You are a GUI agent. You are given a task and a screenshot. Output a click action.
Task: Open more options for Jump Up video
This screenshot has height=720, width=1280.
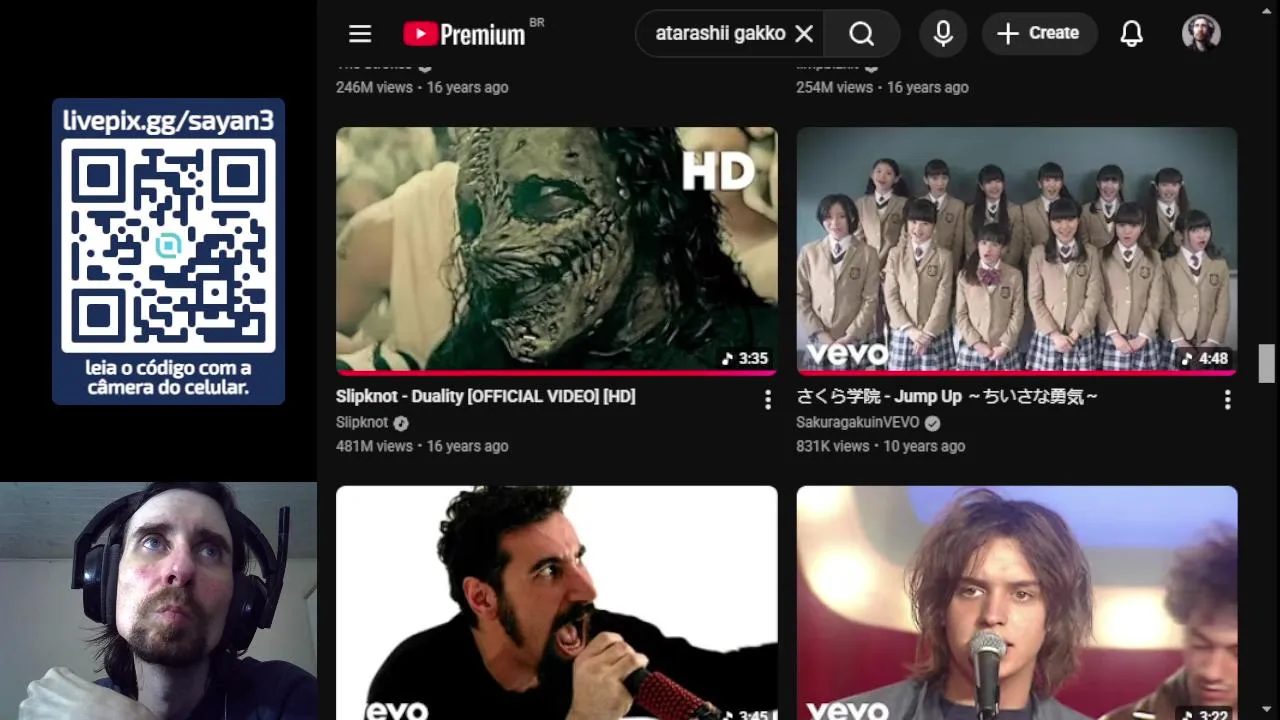point(1227,400)
